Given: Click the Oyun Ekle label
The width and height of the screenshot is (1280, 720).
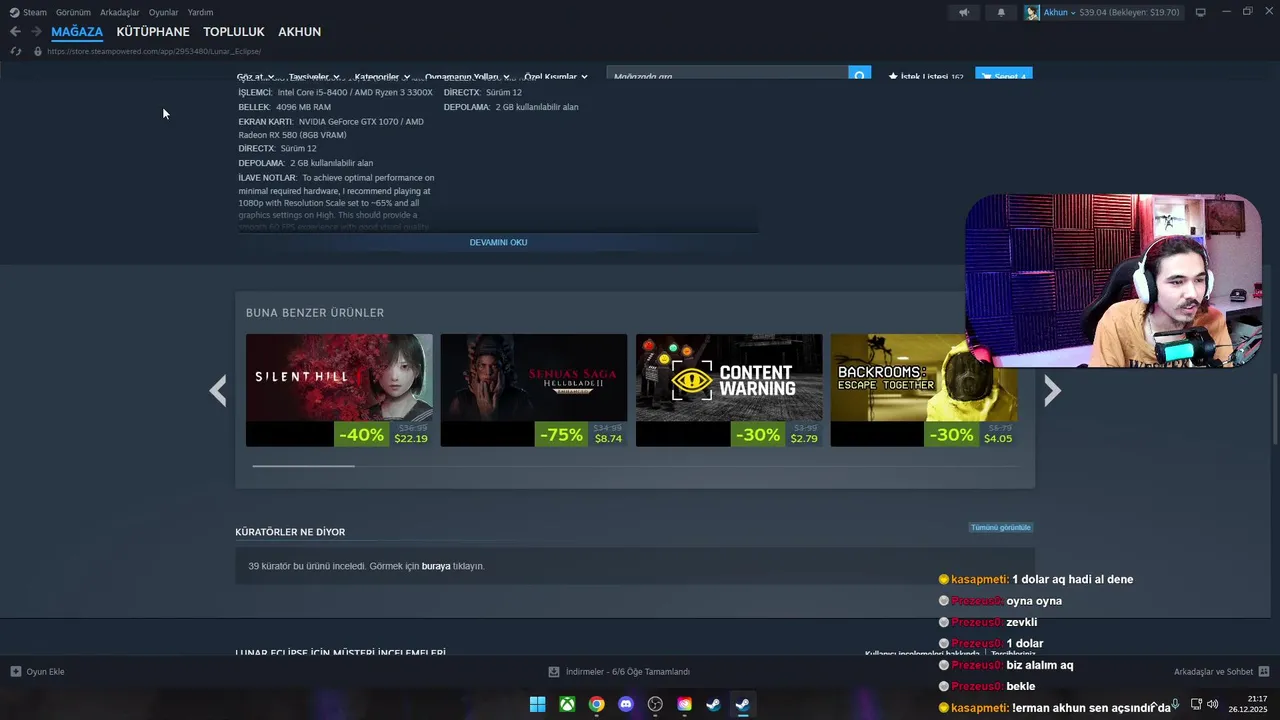Looking at the screenshot, I should 45,672.
